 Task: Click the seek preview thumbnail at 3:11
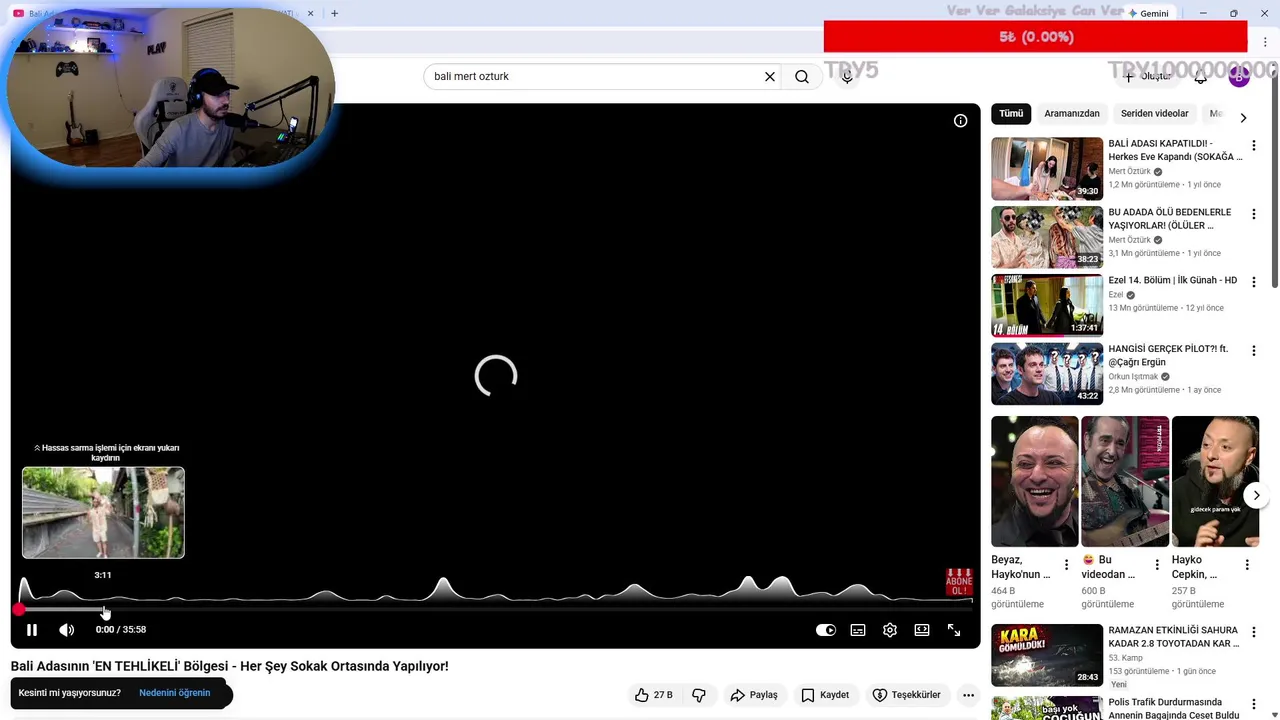coord(103,512)
